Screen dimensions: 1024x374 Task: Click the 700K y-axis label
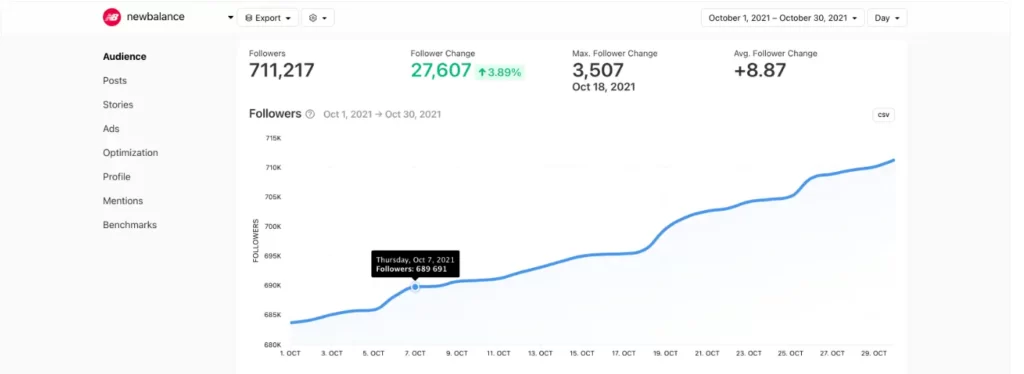pos(273,226)
